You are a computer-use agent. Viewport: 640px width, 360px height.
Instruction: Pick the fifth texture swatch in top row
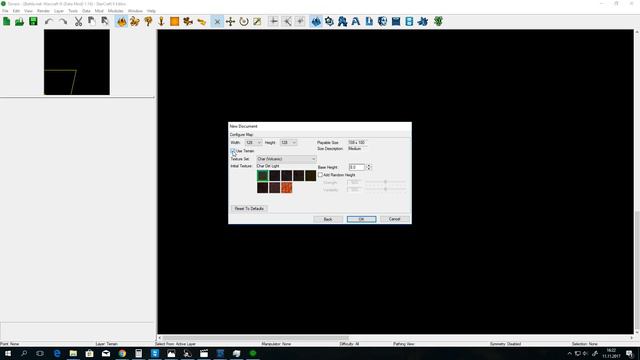point(311,176)
